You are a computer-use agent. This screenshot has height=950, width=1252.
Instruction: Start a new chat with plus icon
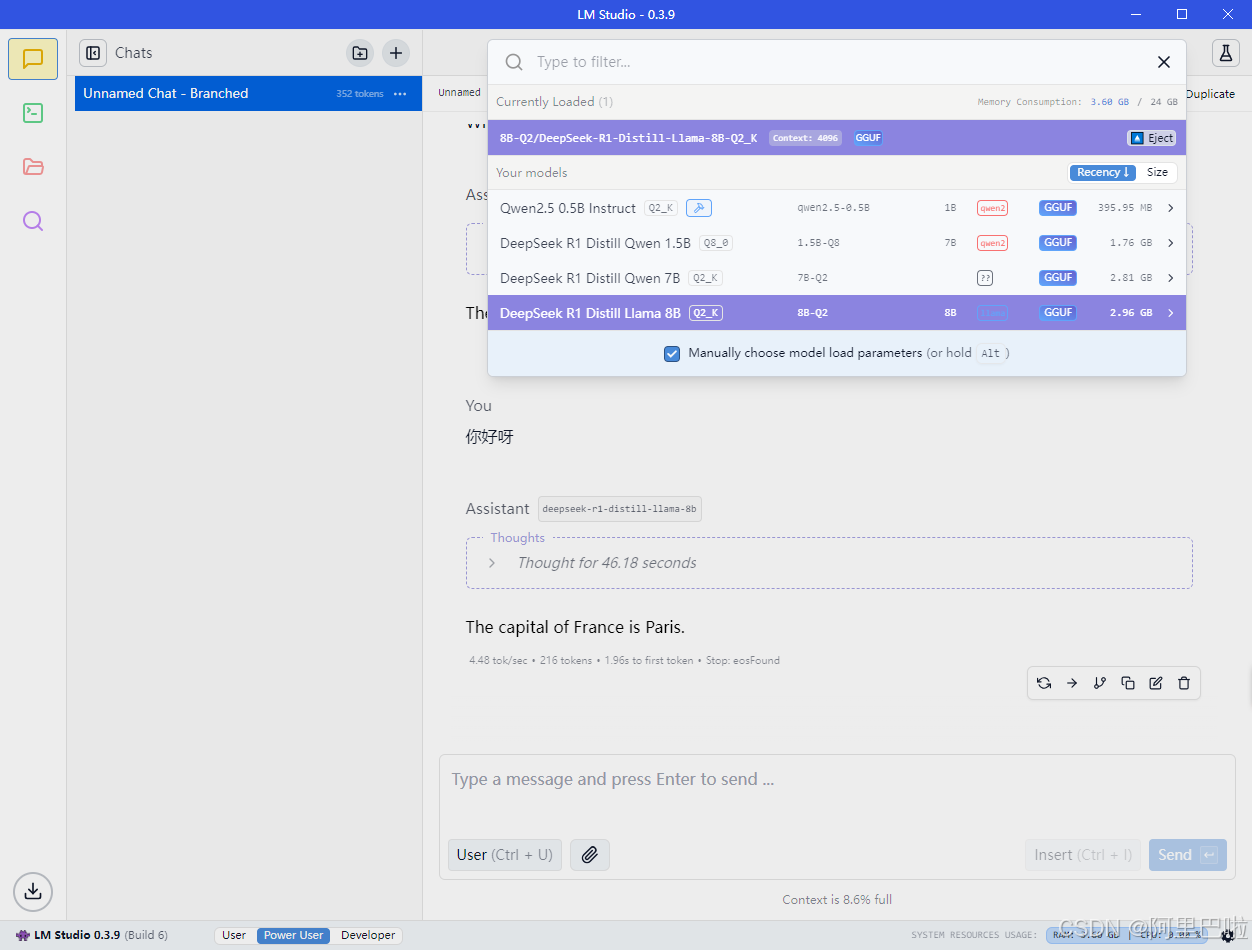pyautogui.click(x=396, y=53)
